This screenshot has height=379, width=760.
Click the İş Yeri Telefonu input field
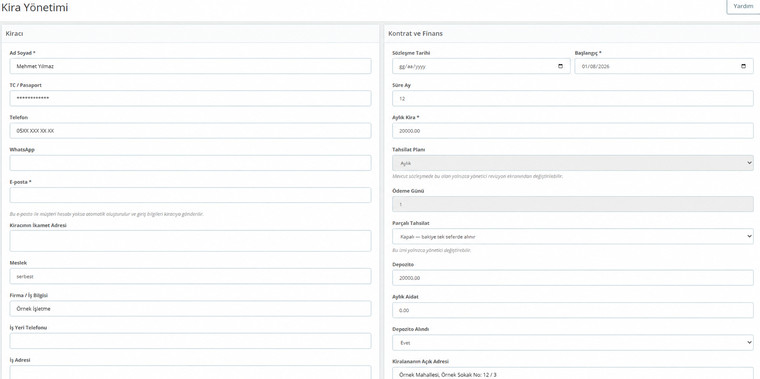tap(190, 341)
